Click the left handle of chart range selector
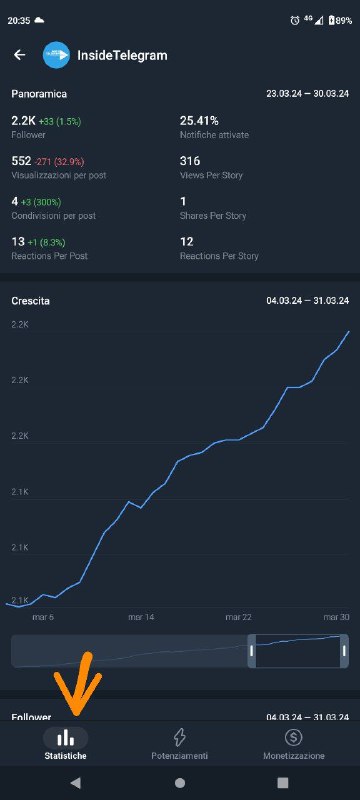 (x=251, y=651)
